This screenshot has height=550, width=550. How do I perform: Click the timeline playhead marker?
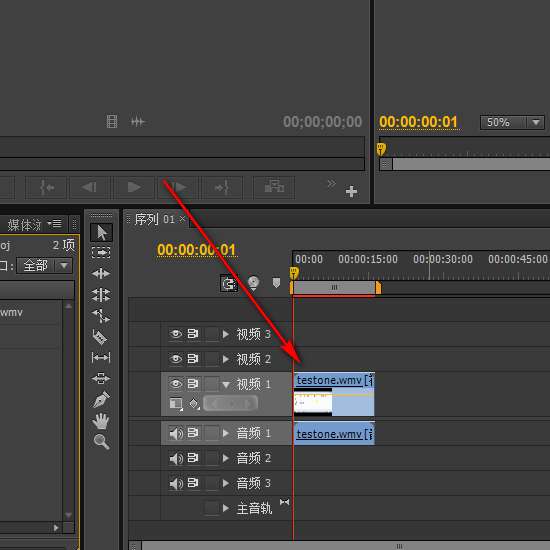coord(294,272)
